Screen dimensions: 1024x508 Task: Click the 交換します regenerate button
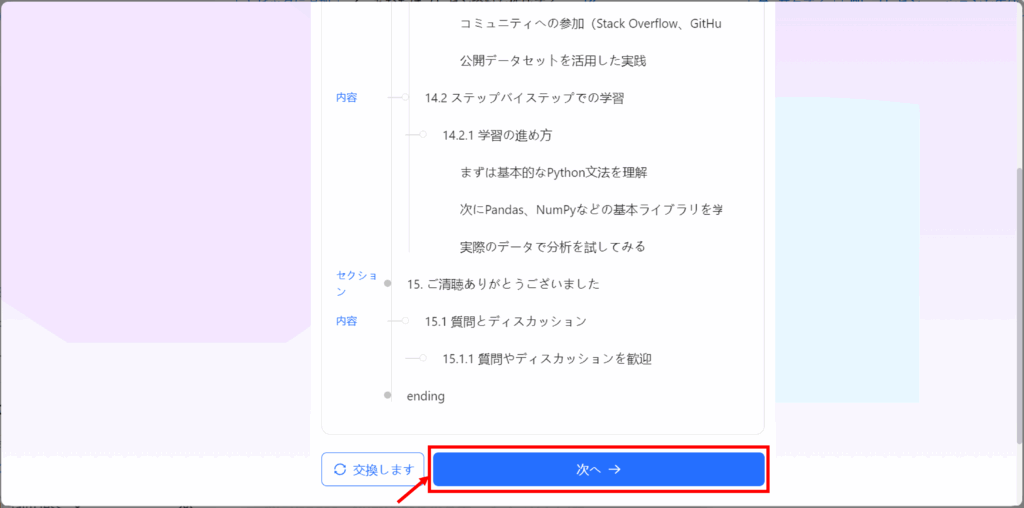point(373,469)
